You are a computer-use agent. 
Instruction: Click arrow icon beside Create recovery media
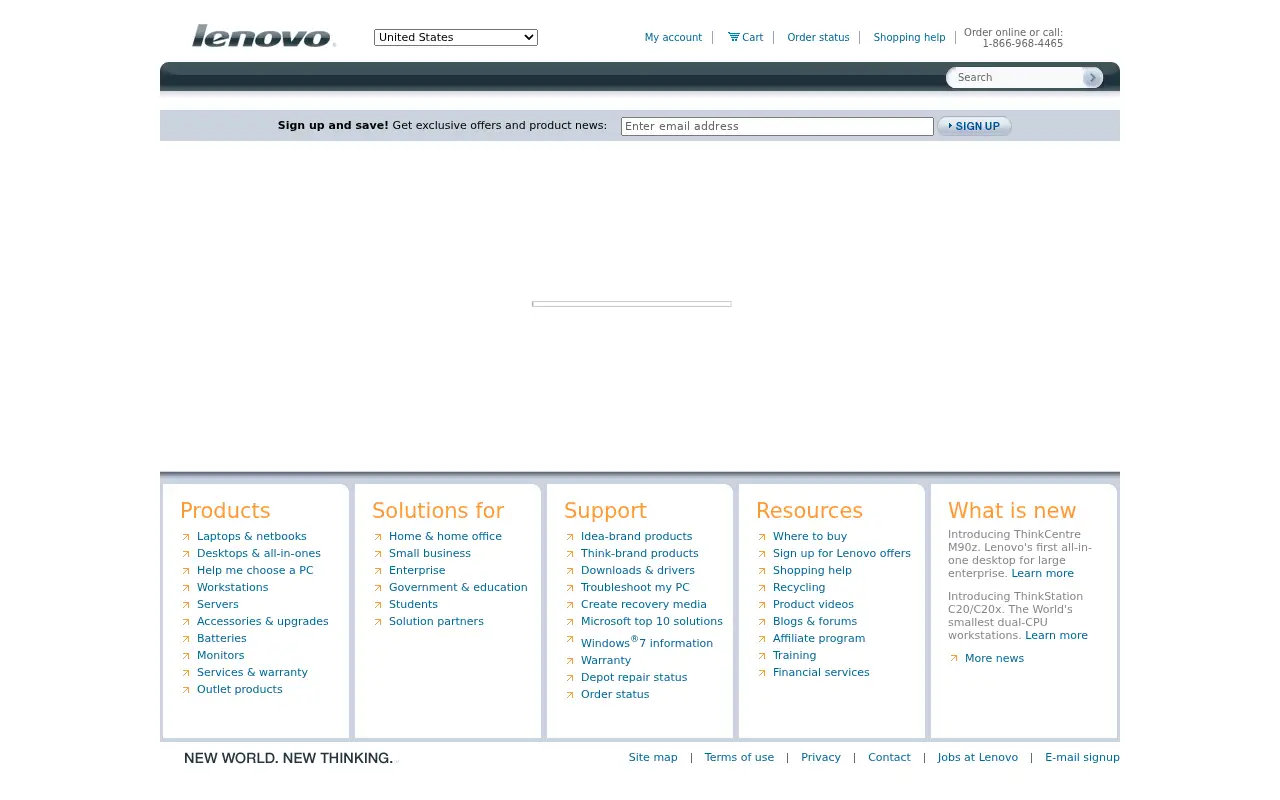[570, 605]
